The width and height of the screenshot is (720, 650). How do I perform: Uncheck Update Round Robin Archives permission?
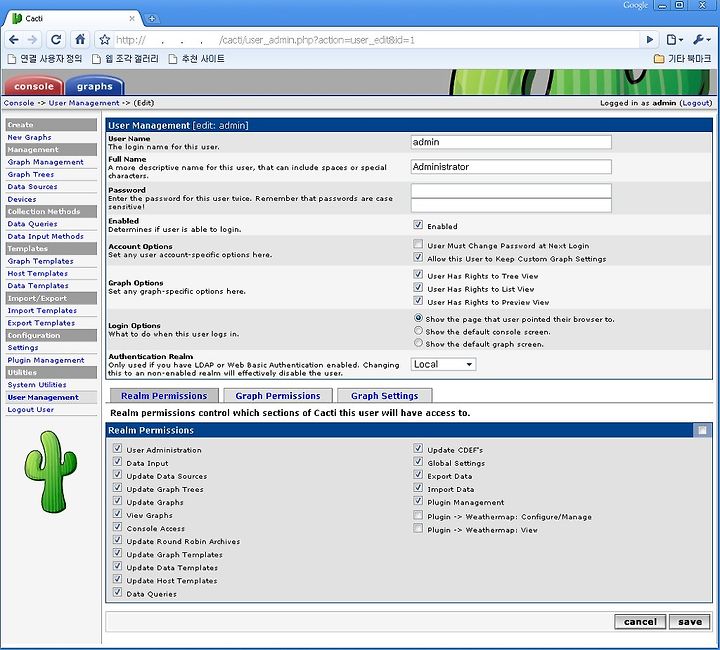tap(118, 540)
